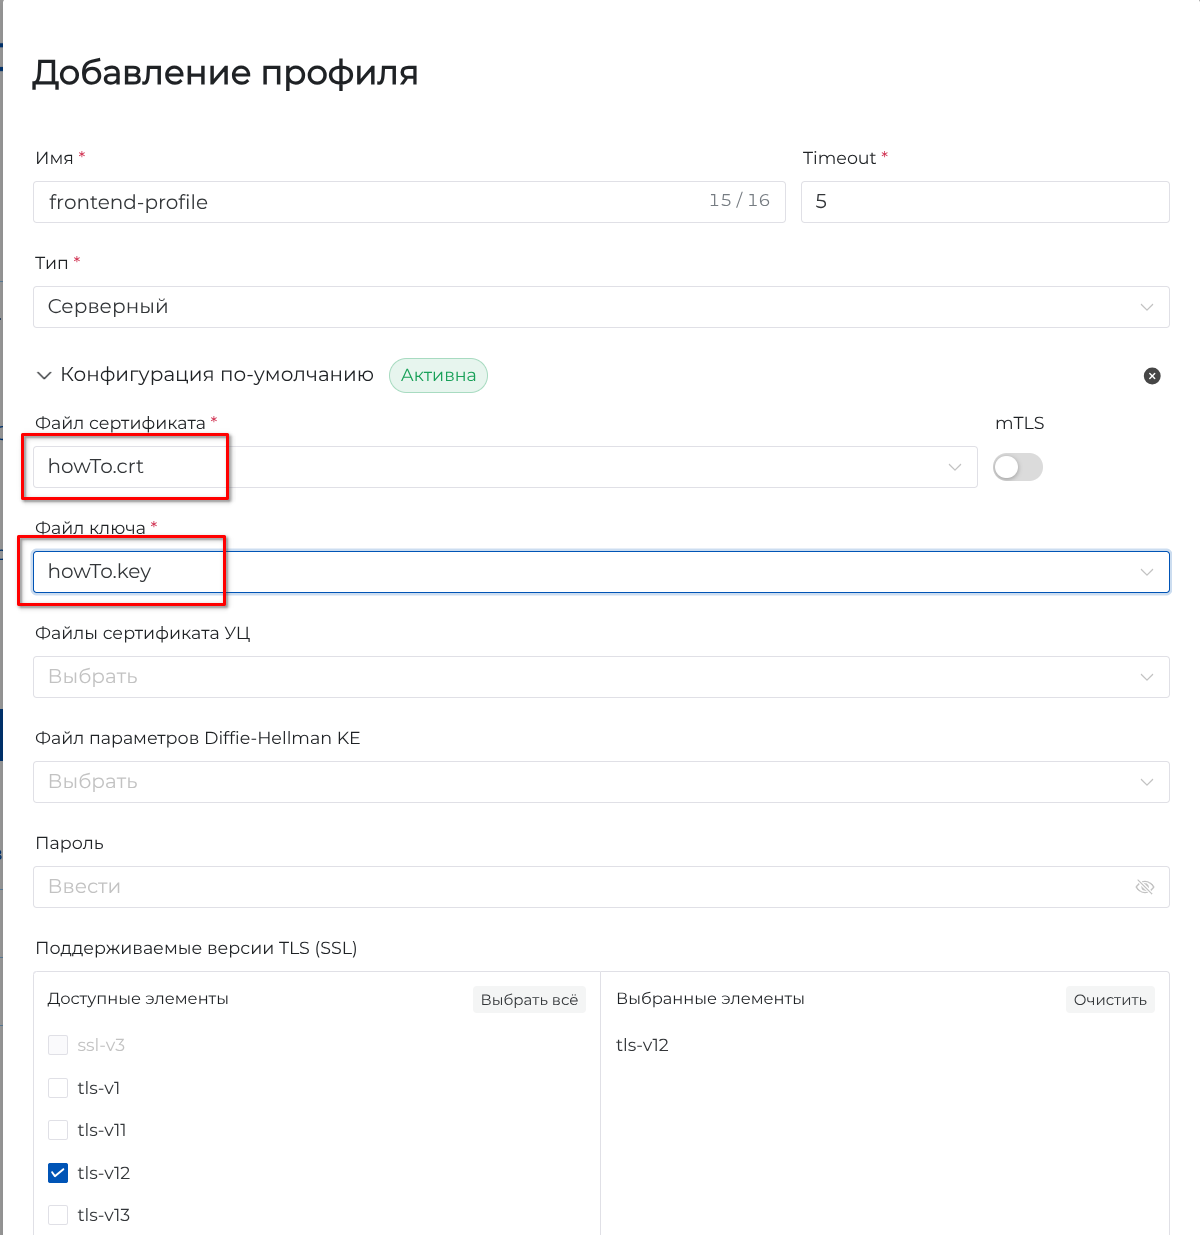The image size is (1200, 1235).
Task: Uncheck the tls-v12 checkbox
Action: (x=58, y=1173)
